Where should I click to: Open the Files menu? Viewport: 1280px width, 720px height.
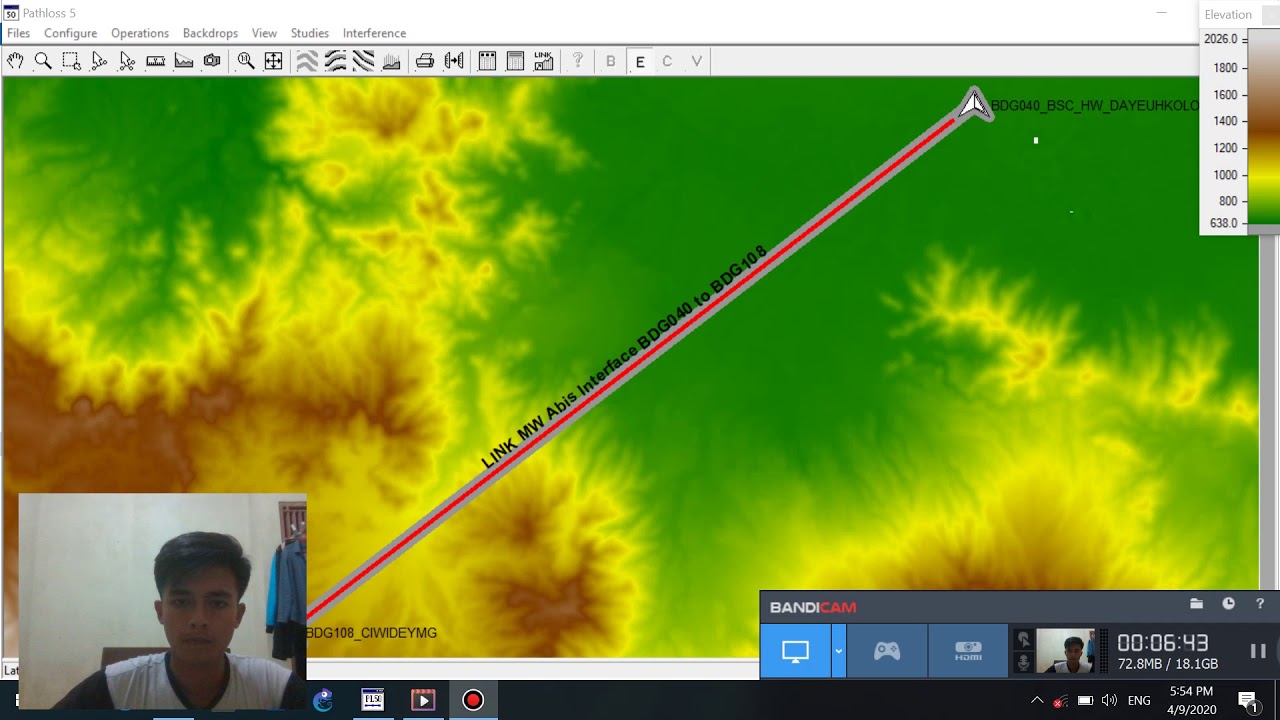18,33
